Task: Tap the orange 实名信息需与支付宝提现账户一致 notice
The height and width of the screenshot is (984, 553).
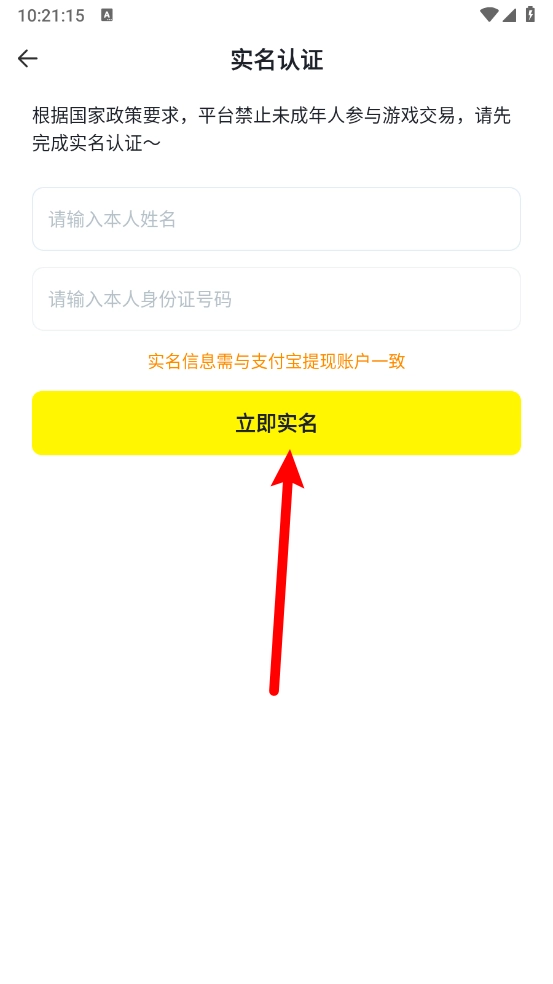Action: coord(276,361)
